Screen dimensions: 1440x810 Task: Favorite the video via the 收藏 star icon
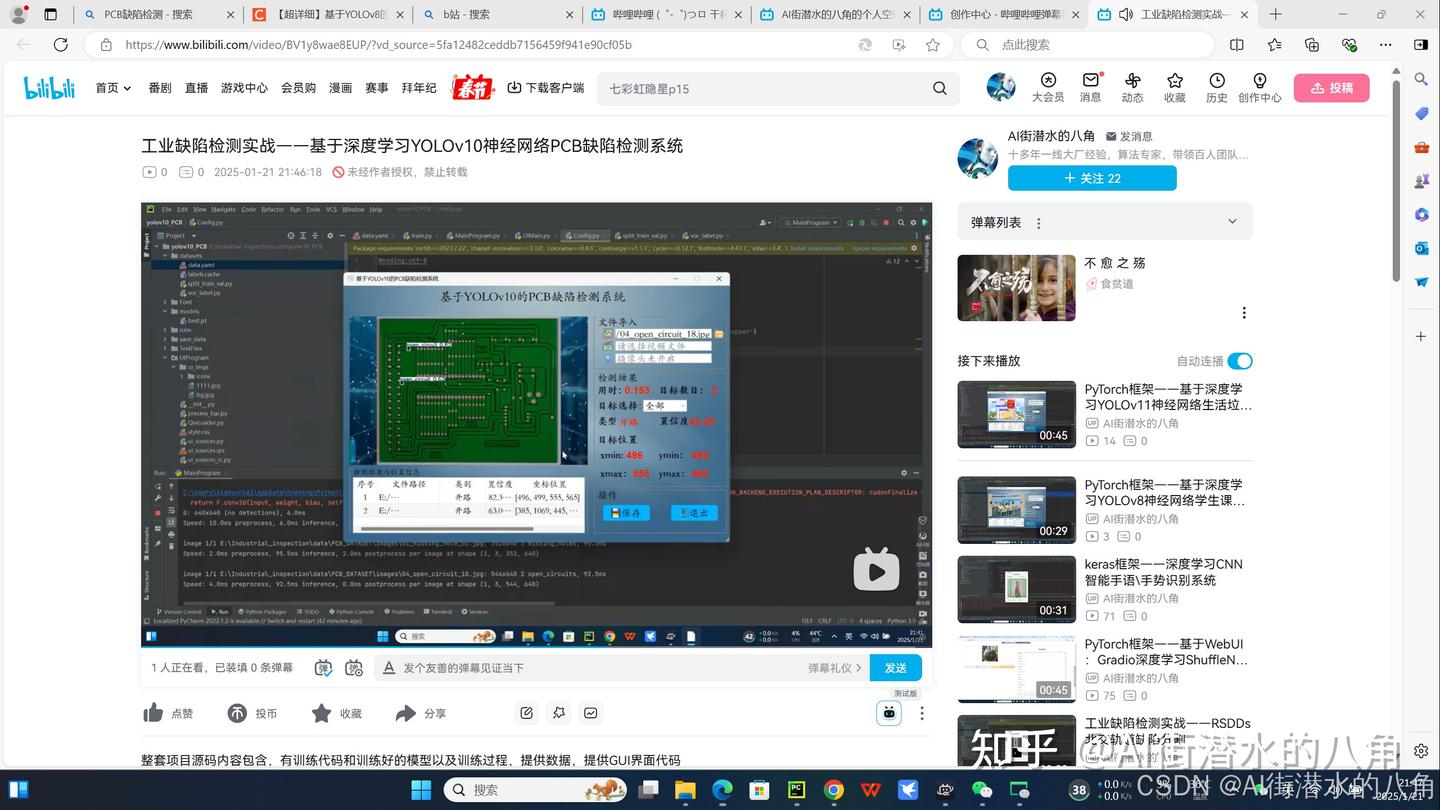322,712
